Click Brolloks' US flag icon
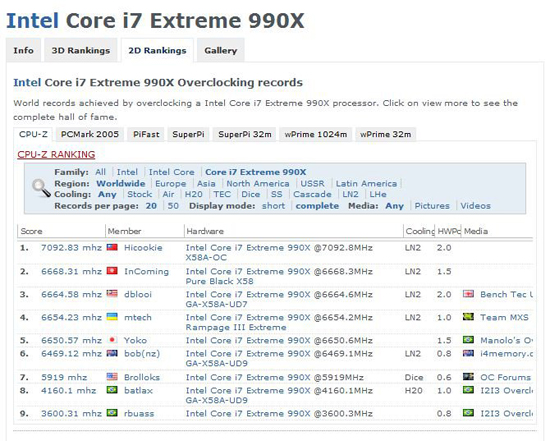Image resolution: width=550 pixels, height=441 pixels. tap(112, 377)
